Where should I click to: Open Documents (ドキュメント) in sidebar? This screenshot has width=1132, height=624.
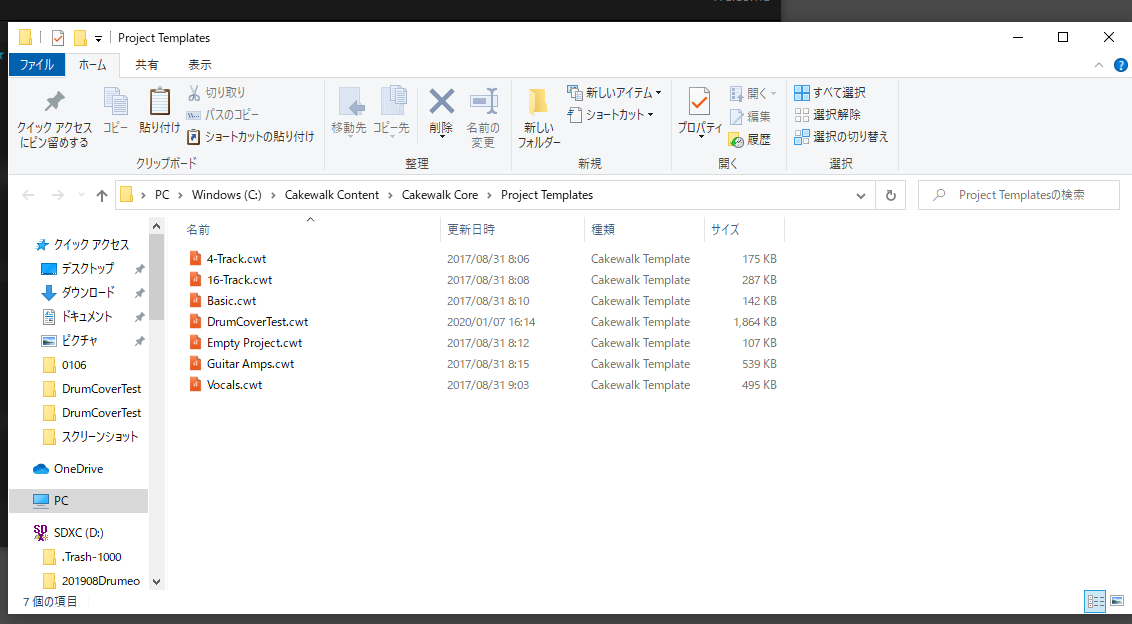(x=86, y=316)
